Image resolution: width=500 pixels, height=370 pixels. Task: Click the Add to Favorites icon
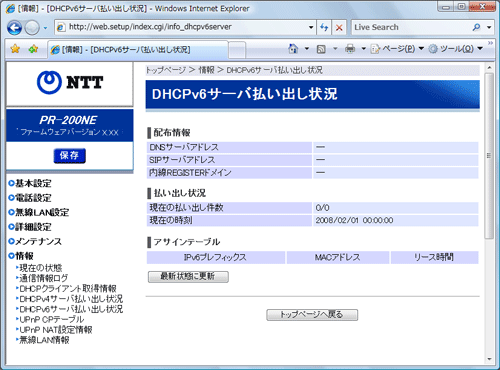pos(33,49)
